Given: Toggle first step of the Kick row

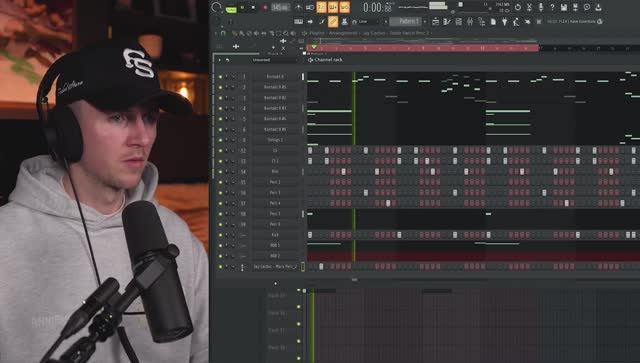Looking at the screenshot, I should tap(310, 235).
